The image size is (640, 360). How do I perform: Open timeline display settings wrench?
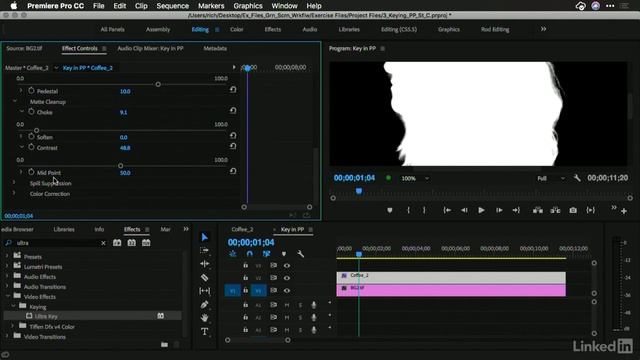click(300, 254)
